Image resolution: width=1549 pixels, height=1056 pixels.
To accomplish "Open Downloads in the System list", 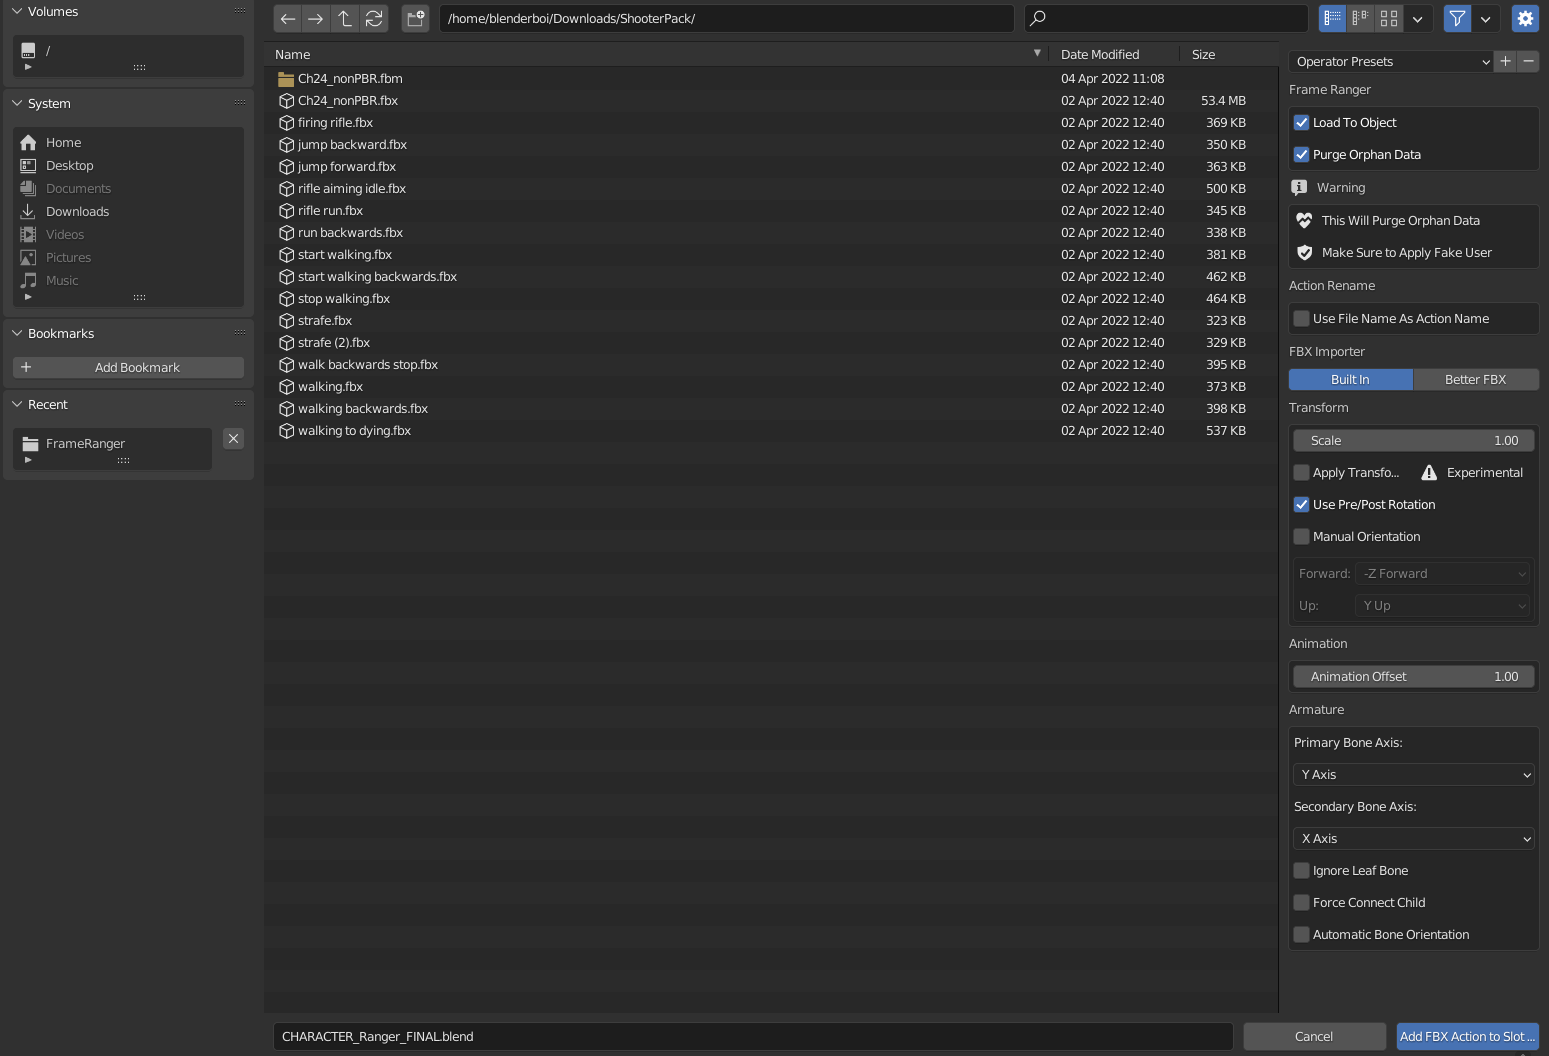I will coord(78,212).
